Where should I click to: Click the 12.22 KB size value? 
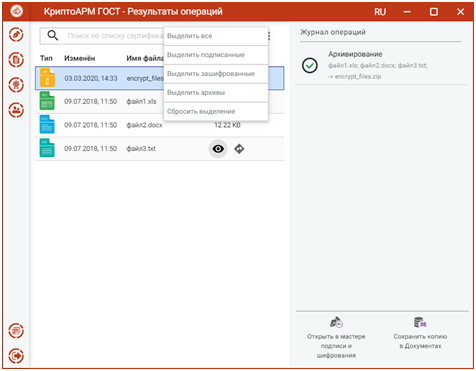227,125
